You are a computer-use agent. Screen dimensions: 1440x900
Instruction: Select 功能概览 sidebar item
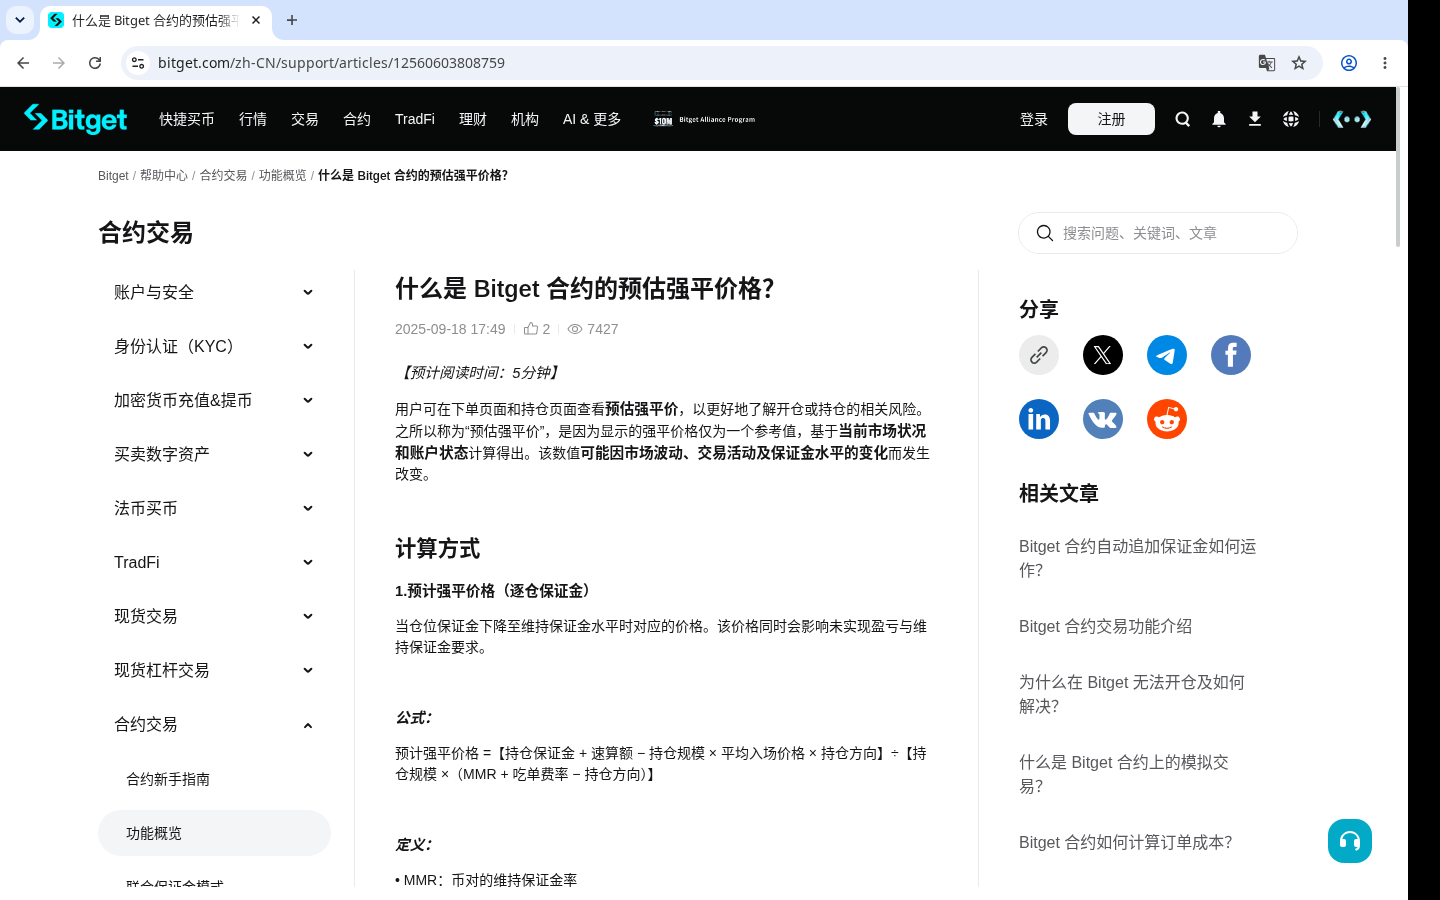click(x=214, y=833)
